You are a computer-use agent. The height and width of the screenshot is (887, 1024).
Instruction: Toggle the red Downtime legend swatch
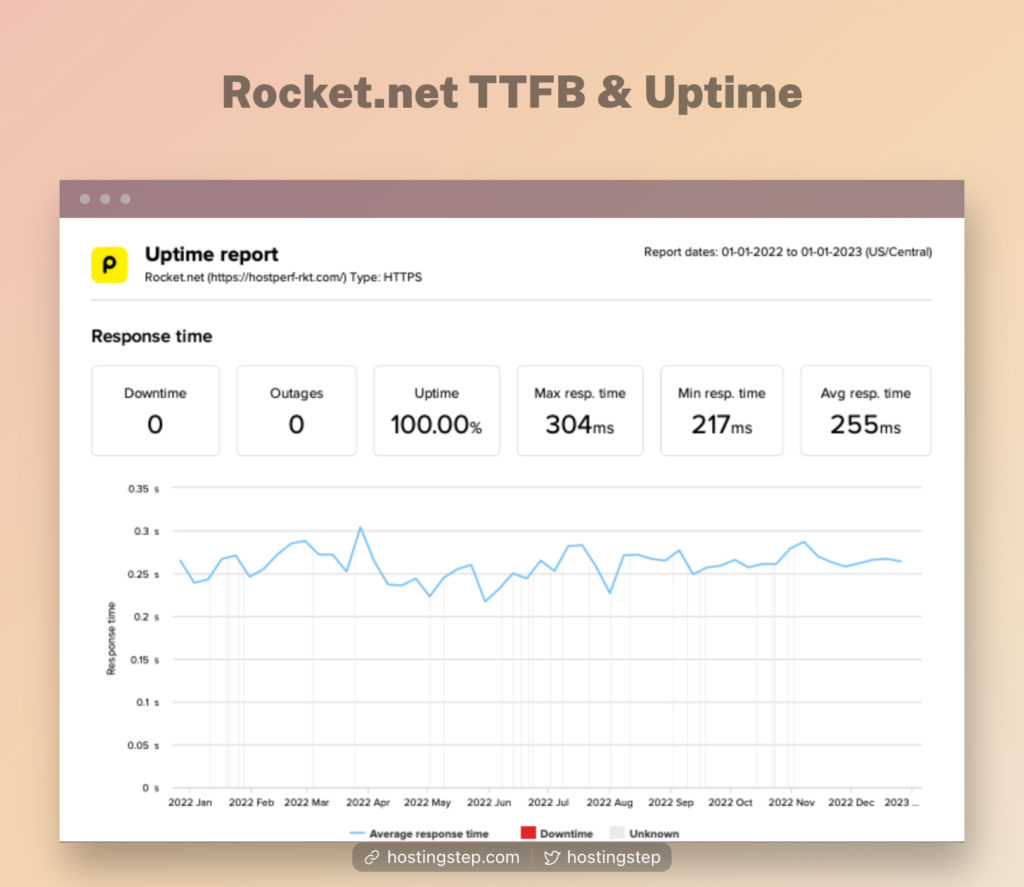pyautogui.click(x=528, y=833)
